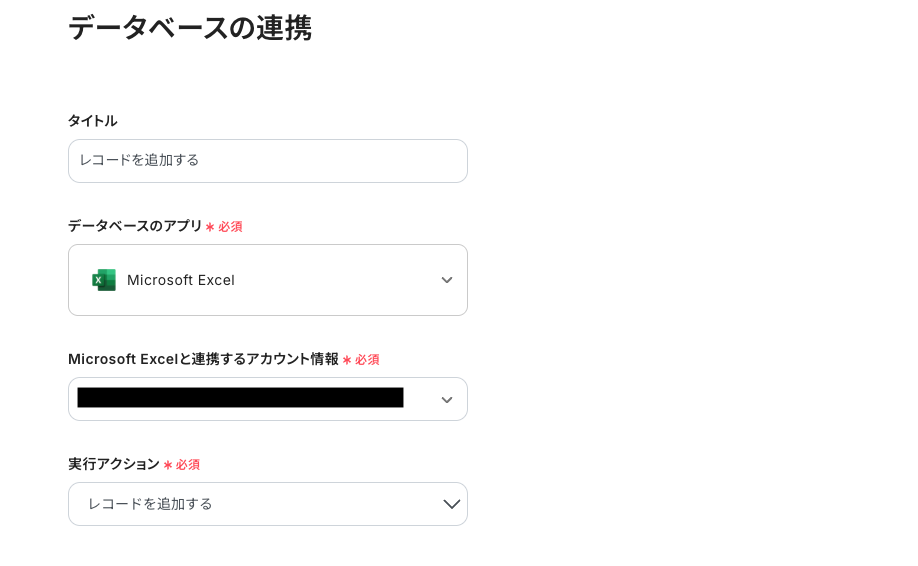Click the タイトル field label

pyautogui.click(x=92, y=121)
